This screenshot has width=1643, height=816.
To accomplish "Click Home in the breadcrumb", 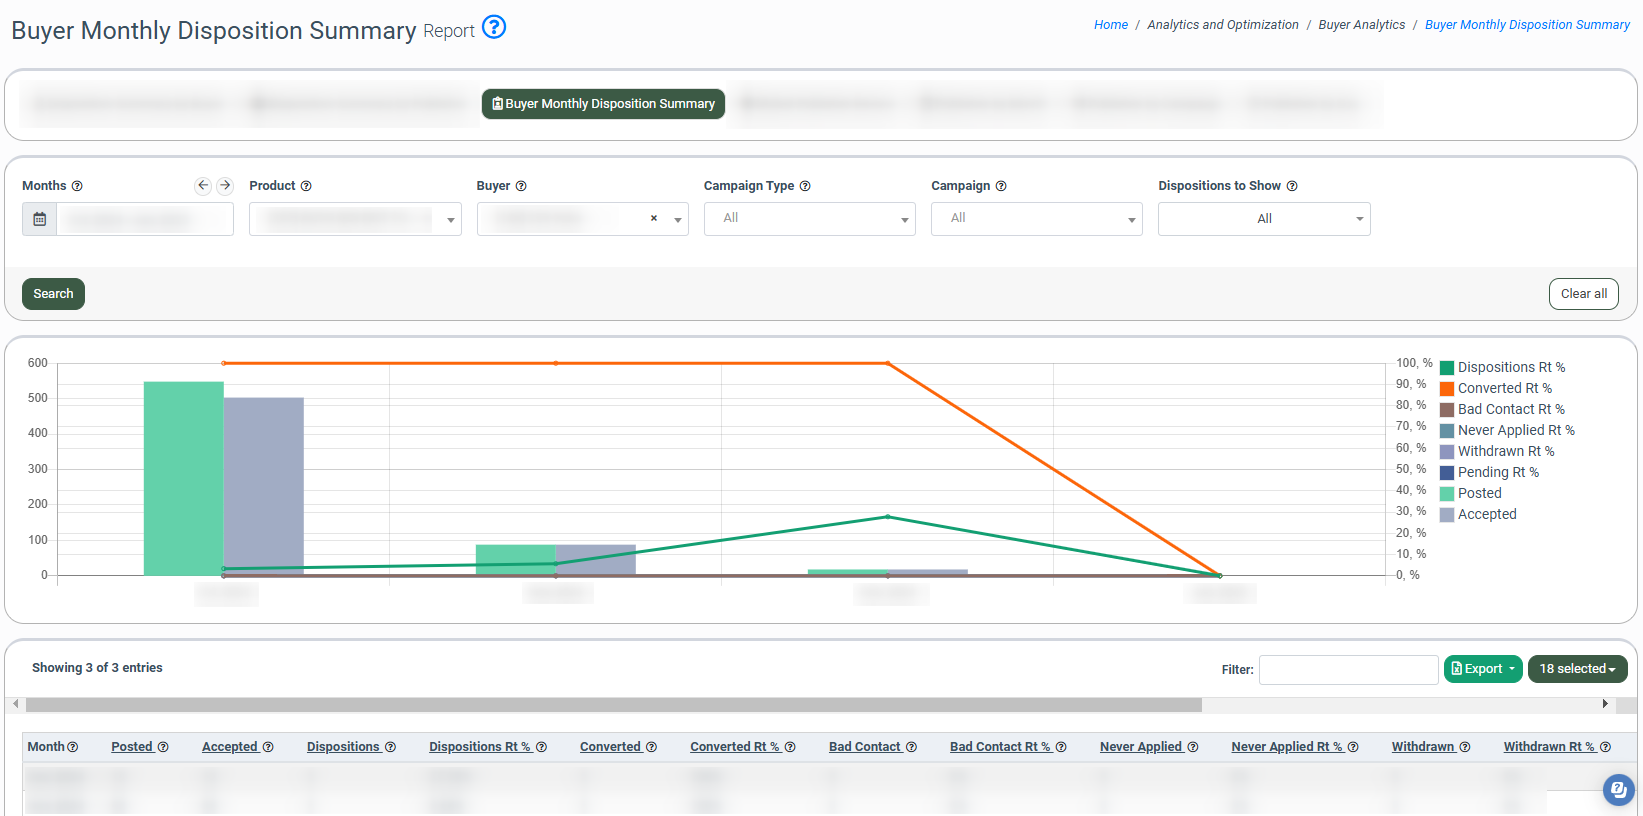I will pyautogui.click(x=1110, y=25).
